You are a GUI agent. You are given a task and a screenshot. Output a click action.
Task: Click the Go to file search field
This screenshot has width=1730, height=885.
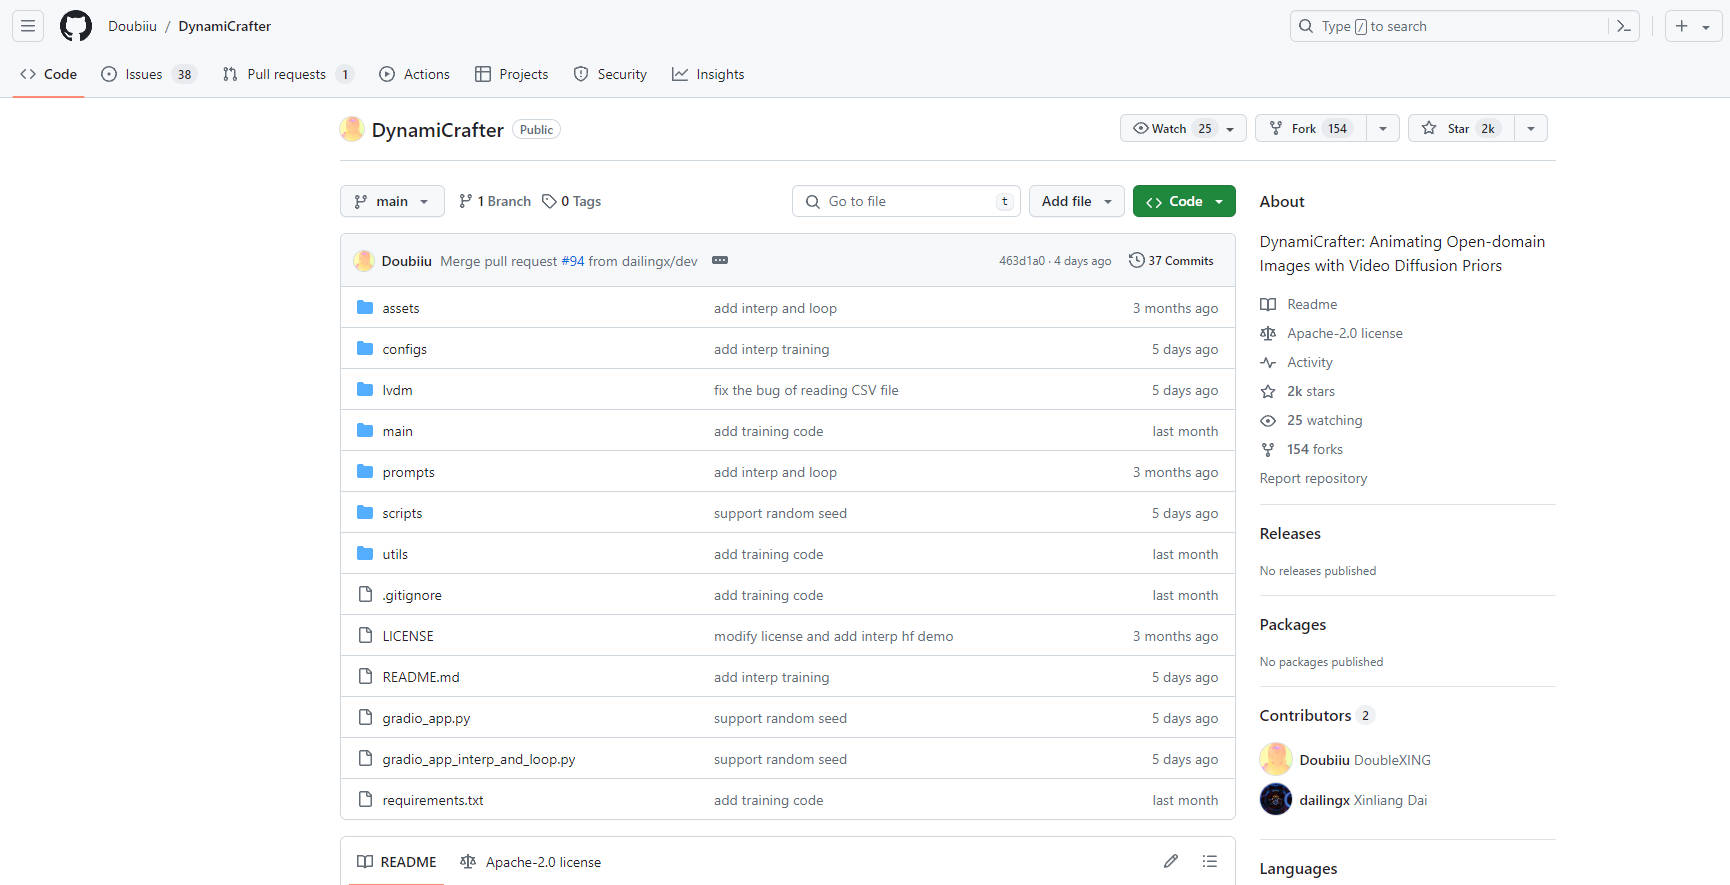pyautogui.click(x=906, y=201)
